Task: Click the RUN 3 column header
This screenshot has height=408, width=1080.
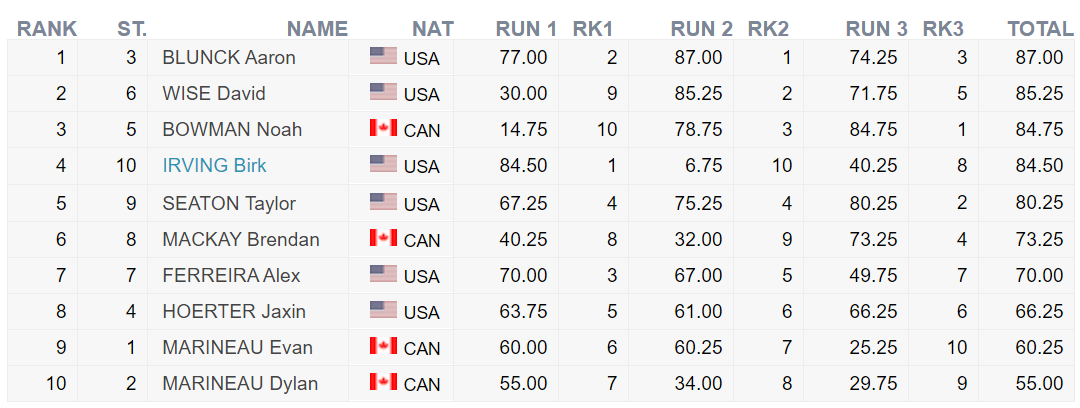Action: [876, 29]
